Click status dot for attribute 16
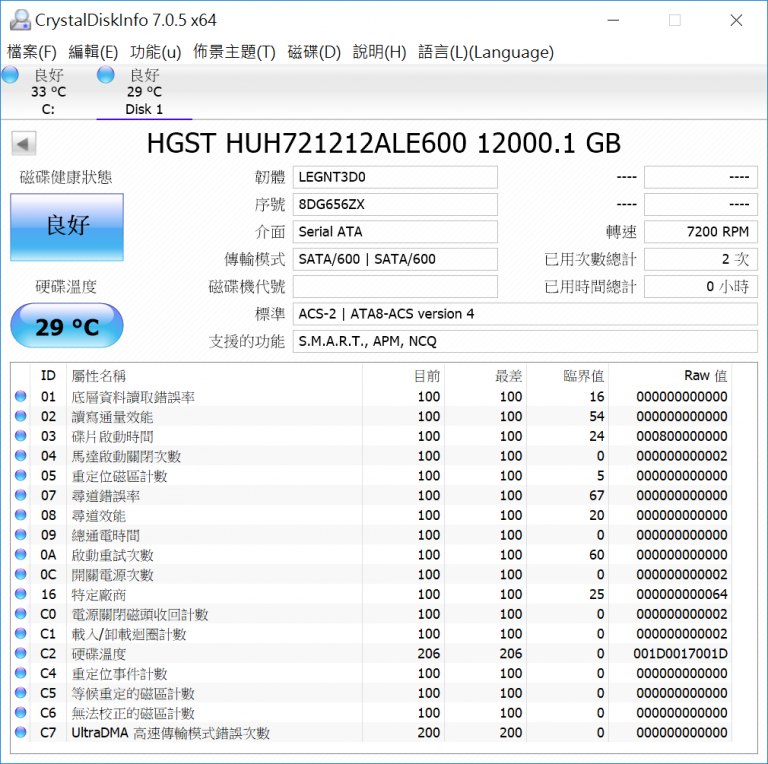This screenshot has width=768, height=764. 21,594
